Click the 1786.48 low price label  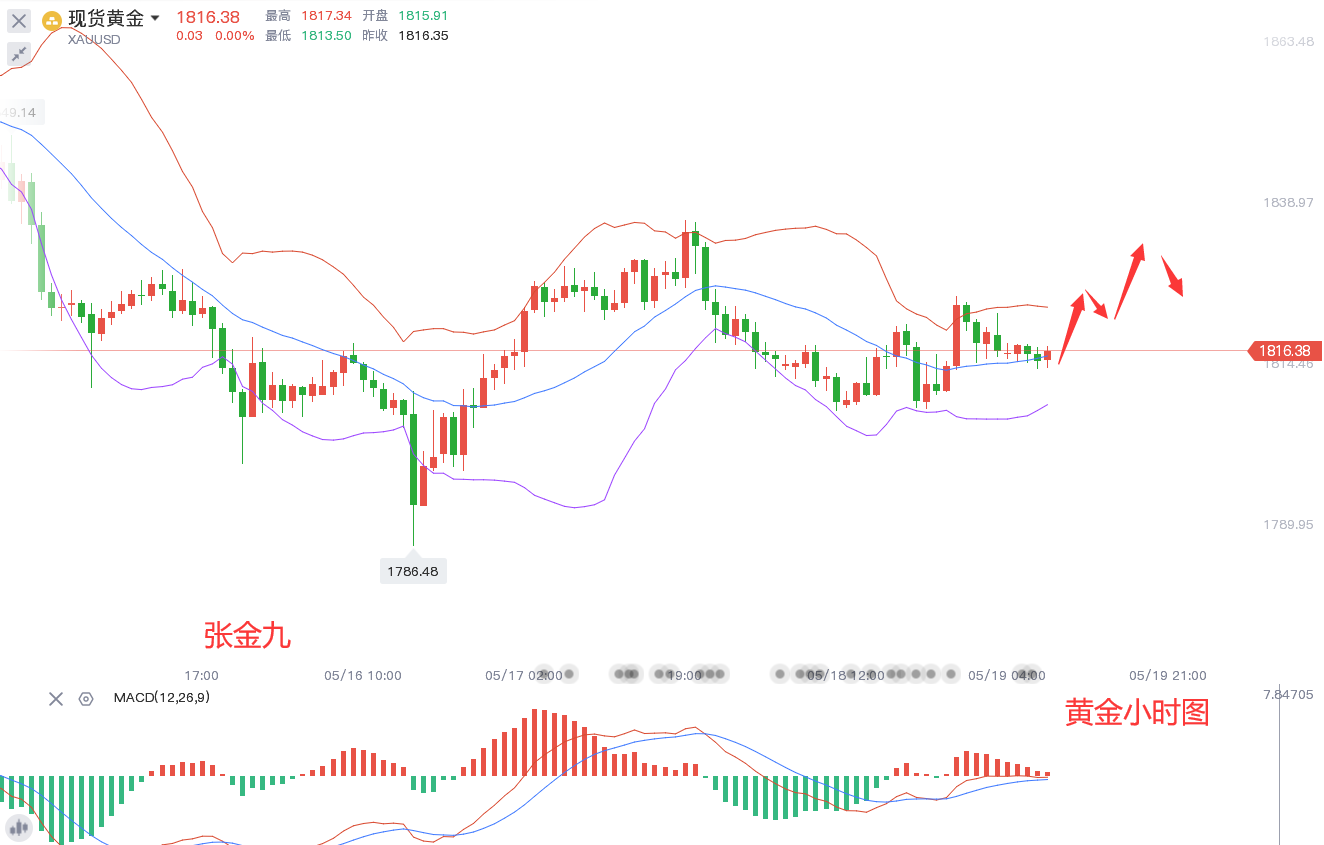(x=414, y=571)
